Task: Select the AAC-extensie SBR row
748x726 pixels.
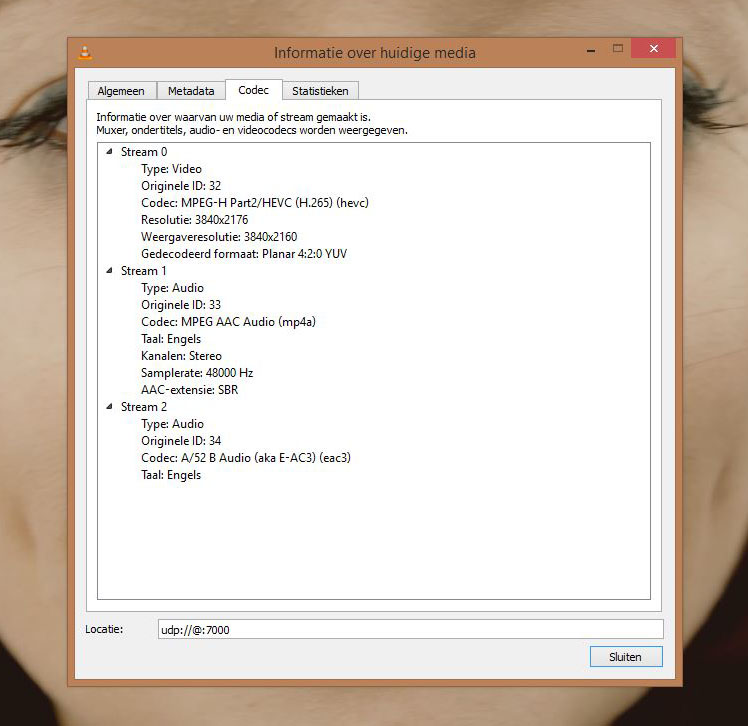Action: point(189,390)
